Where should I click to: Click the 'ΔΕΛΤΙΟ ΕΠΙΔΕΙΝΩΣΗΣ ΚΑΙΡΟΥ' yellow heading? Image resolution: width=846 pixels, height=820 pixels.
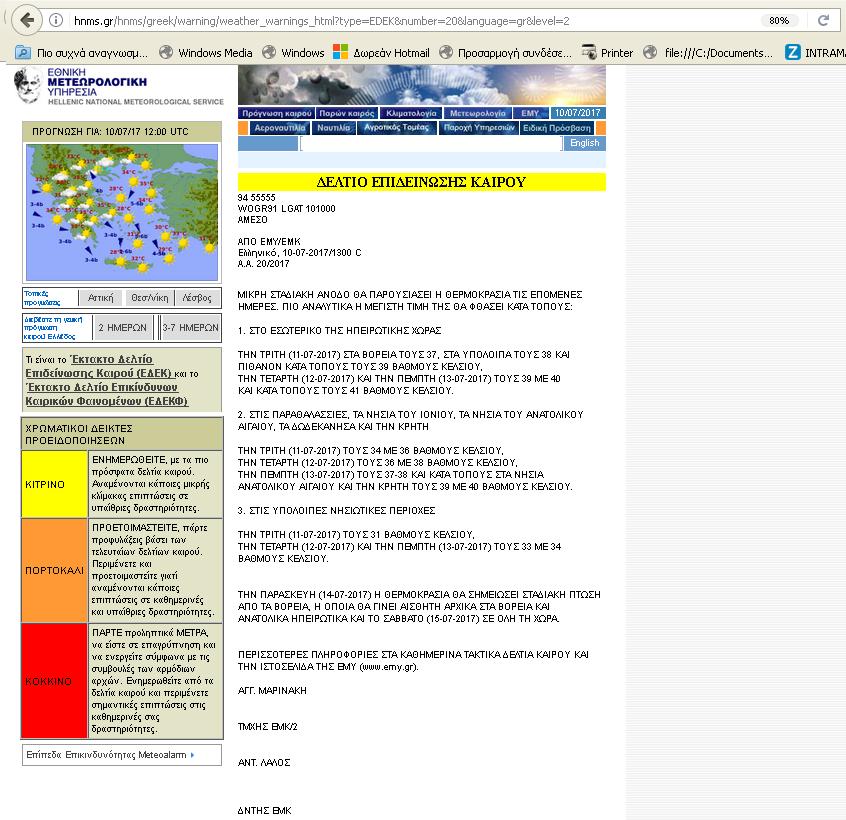click(421, 182)
